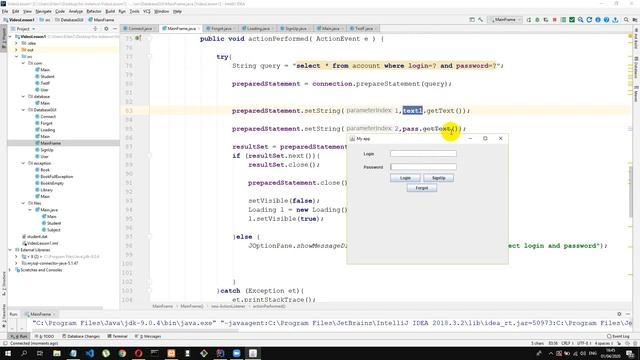Switch to the Forgot.java editor tab
Screen dimensions: 640x360
click(x=221, y=29)
